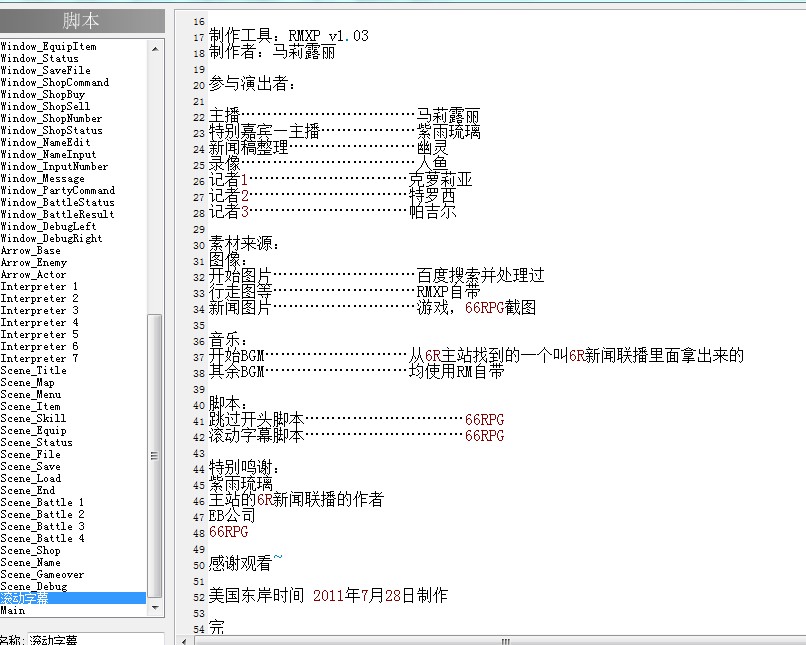Open Interpreter 7 script
Image resolution: width=806 pixels, height=645 pixels.
click(40, 358)
